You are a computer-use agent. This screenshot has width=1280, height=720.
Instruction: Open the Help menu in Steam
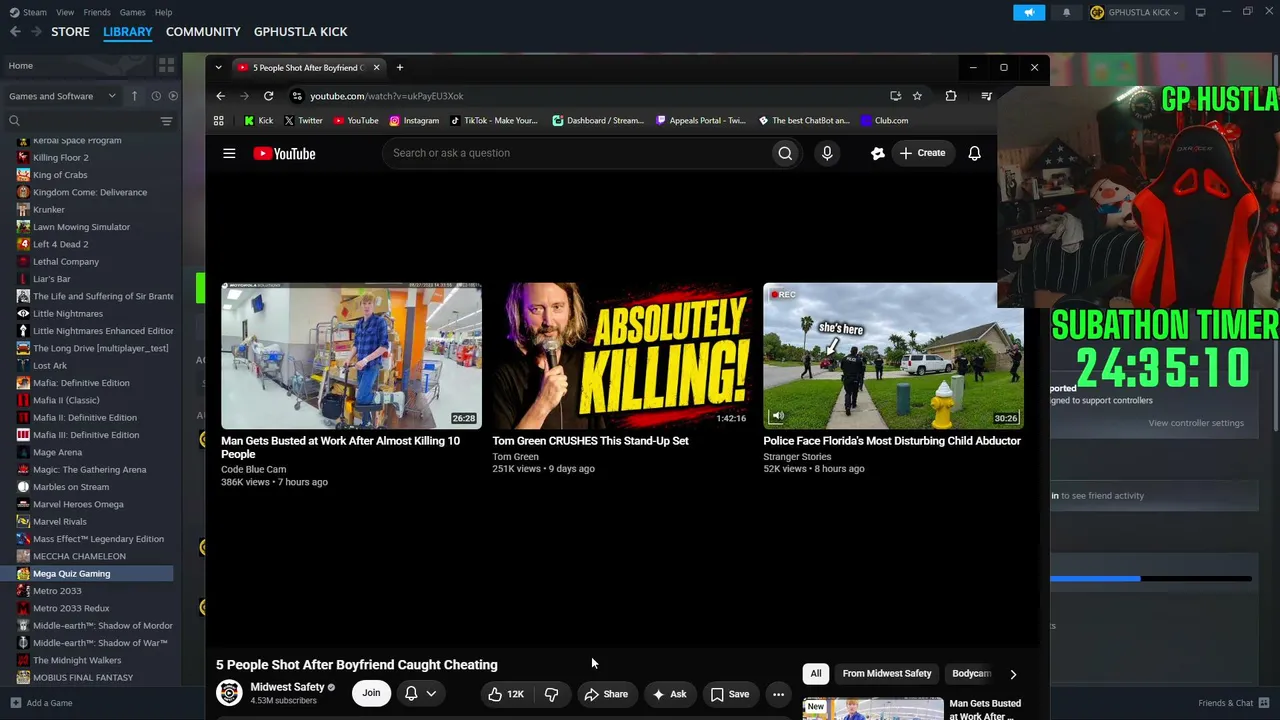coord(163,12)
